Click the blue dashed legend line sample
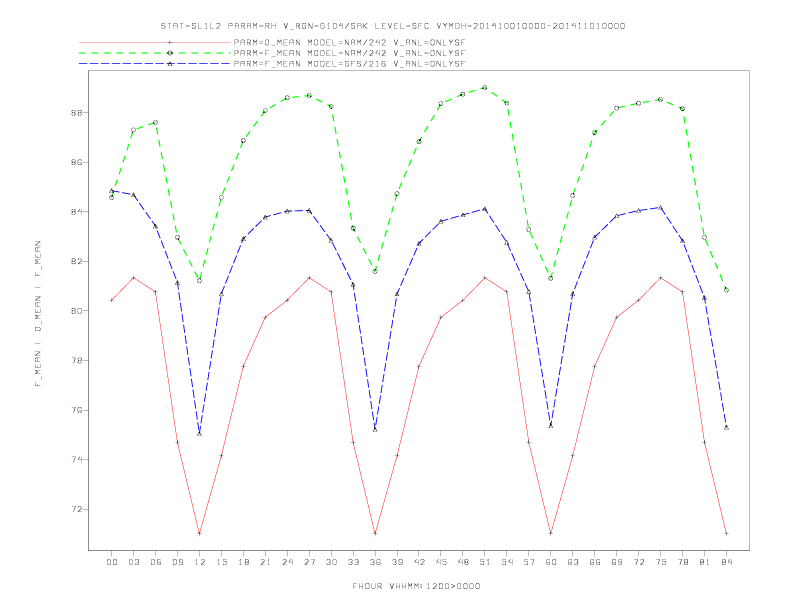 coord(155,64)
